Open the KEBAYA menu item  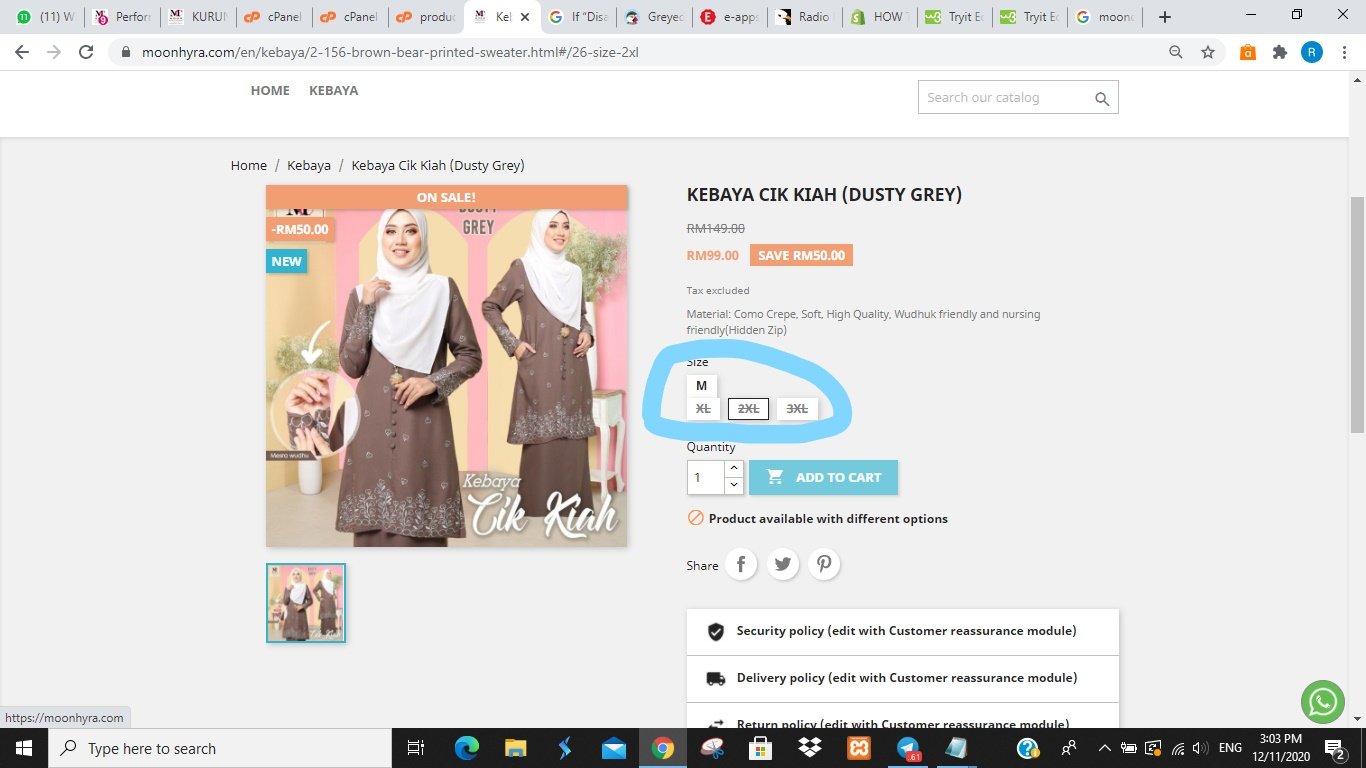click(333, 90)
